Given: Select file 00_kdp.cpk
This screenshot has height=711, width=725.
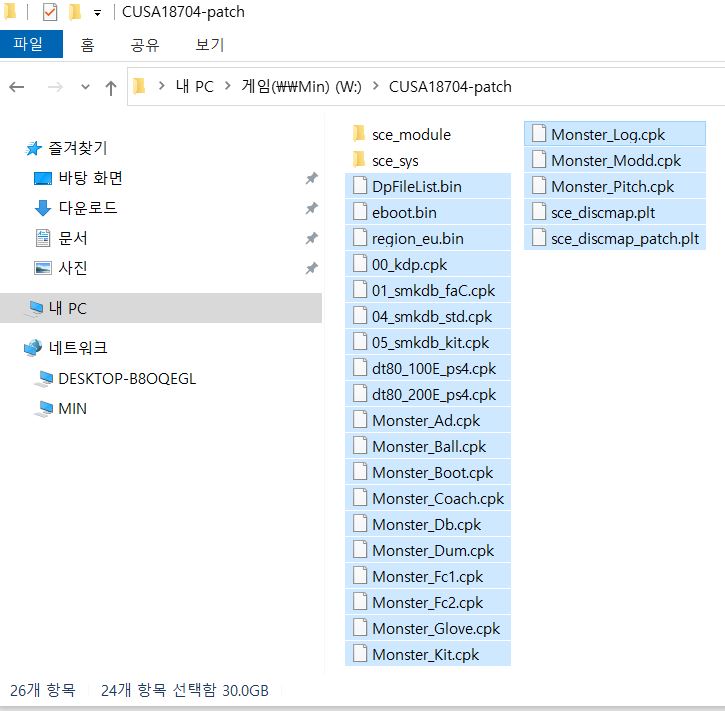Looking at the screenshot, I should click(428, 264).
